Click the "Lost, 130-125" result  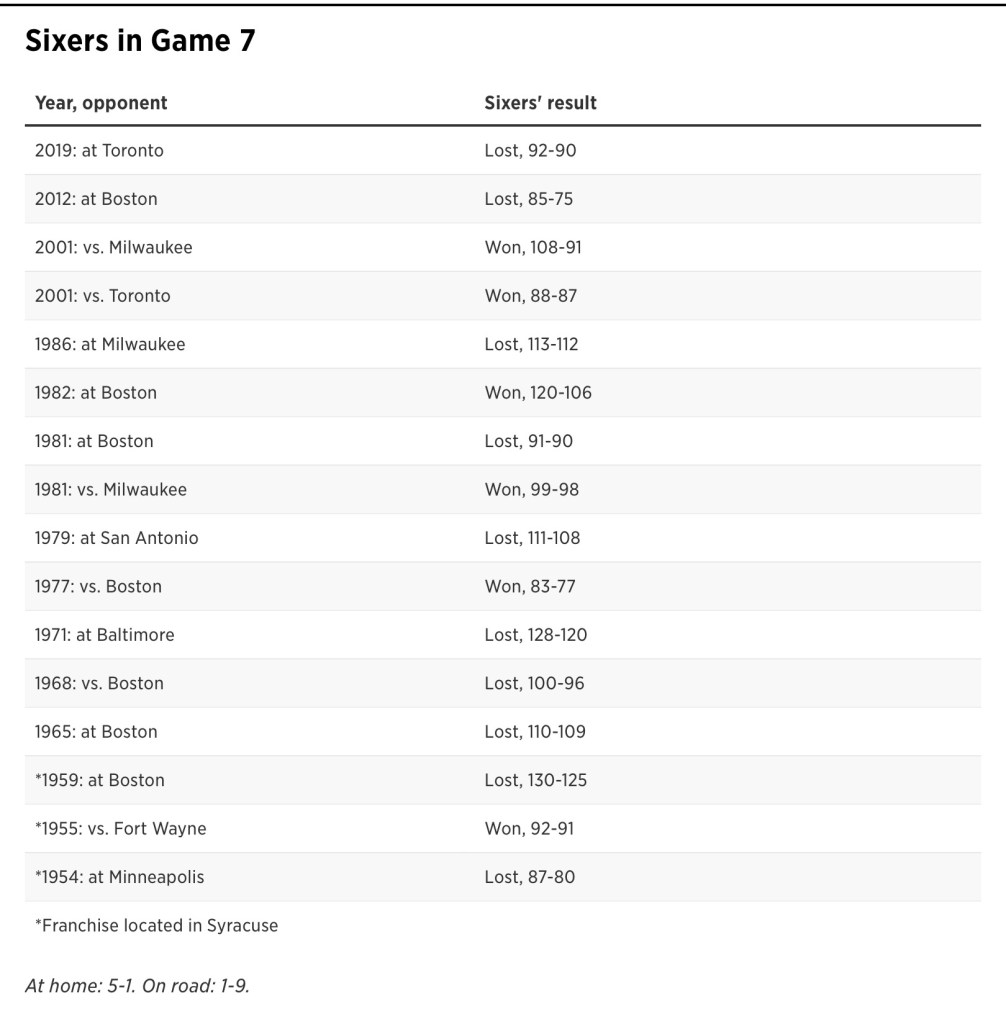pyautogui.click(x=535, y=780)
